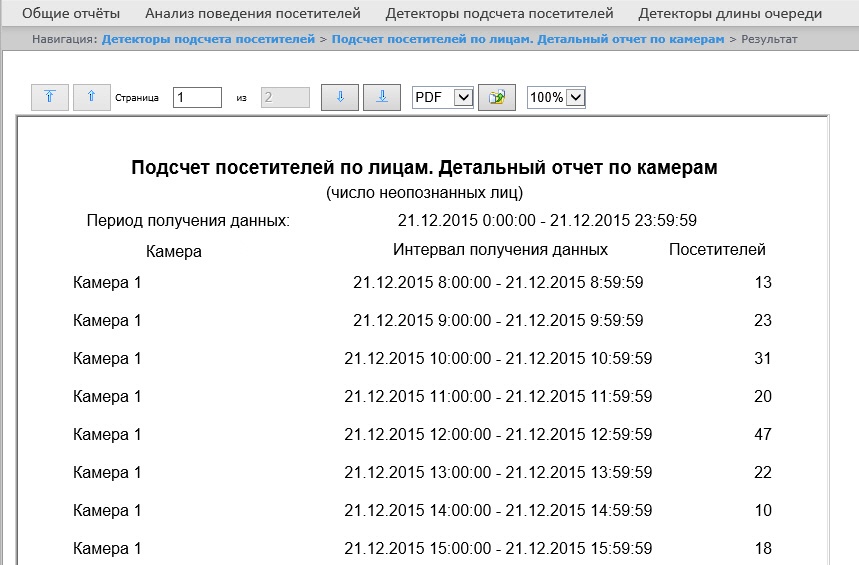Click the Результат breadcrumb item

click(x=769, y=39)
